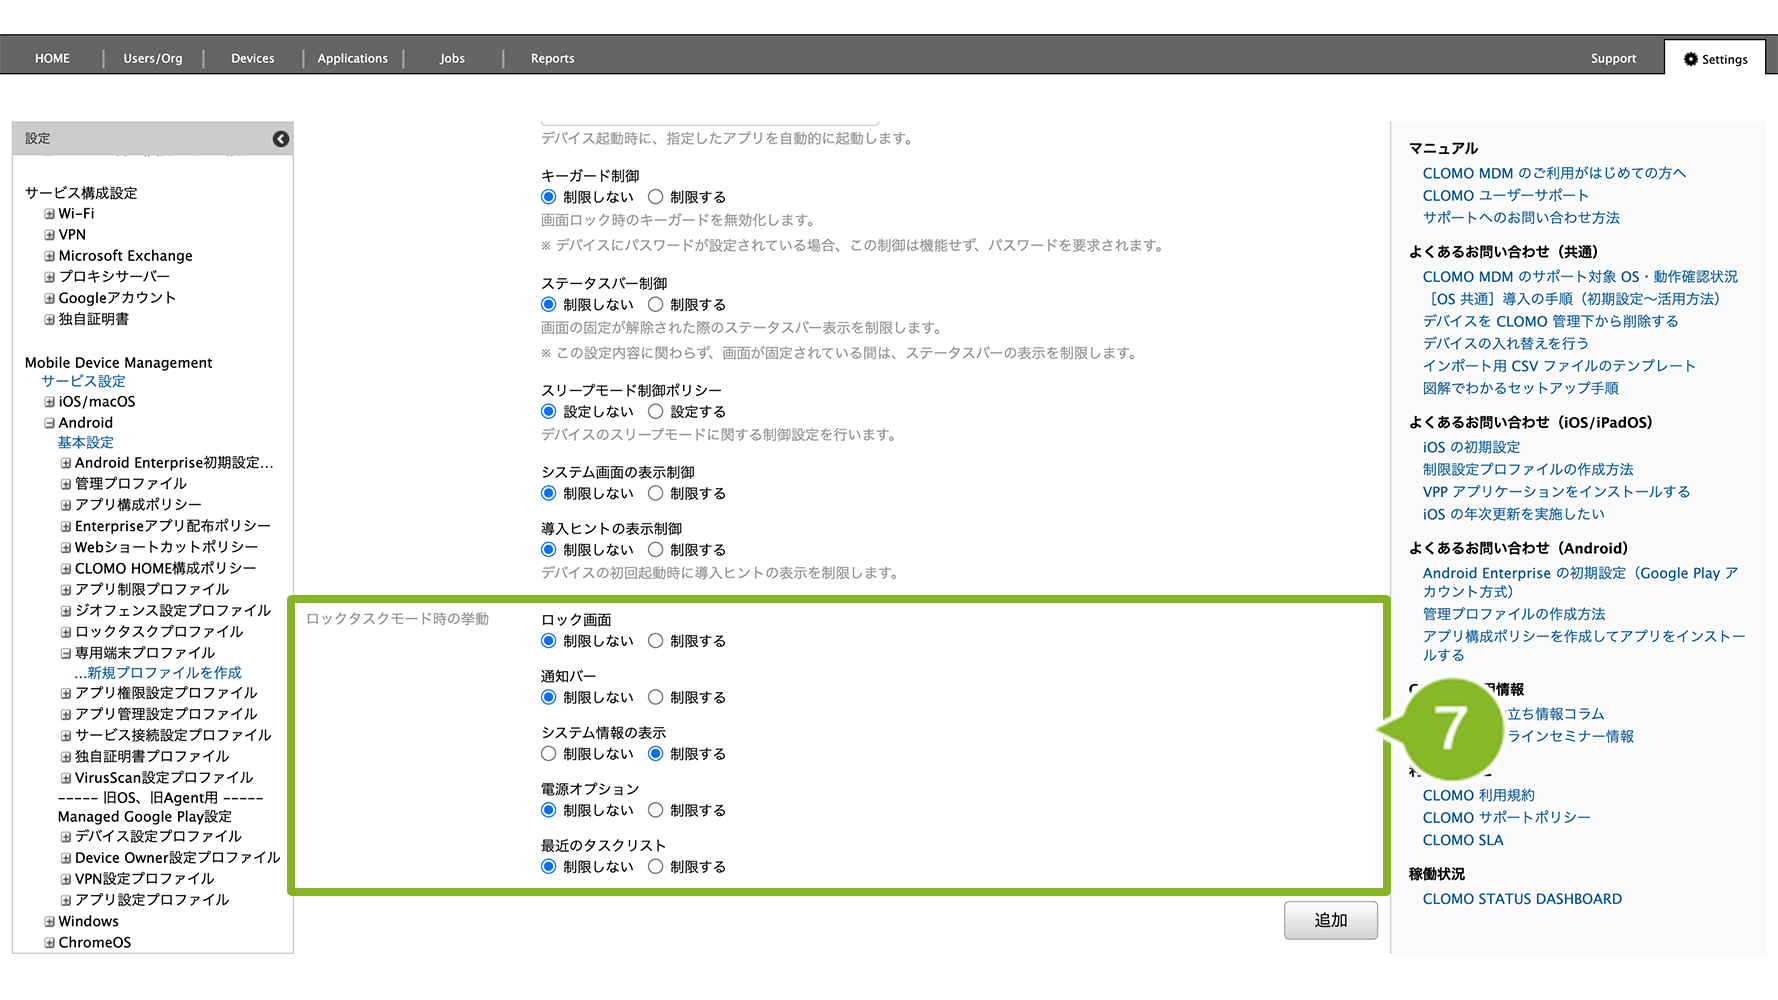Click the 追加 button
The image size is (1778, 1000).
[x=1330, y=920]
